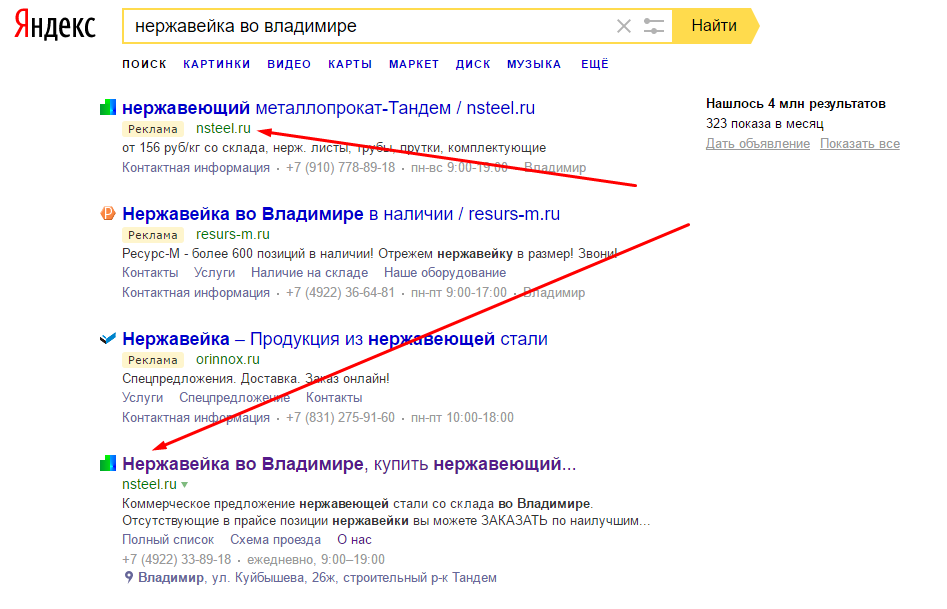Open Схема проезда sitelink

click(275, 540)
